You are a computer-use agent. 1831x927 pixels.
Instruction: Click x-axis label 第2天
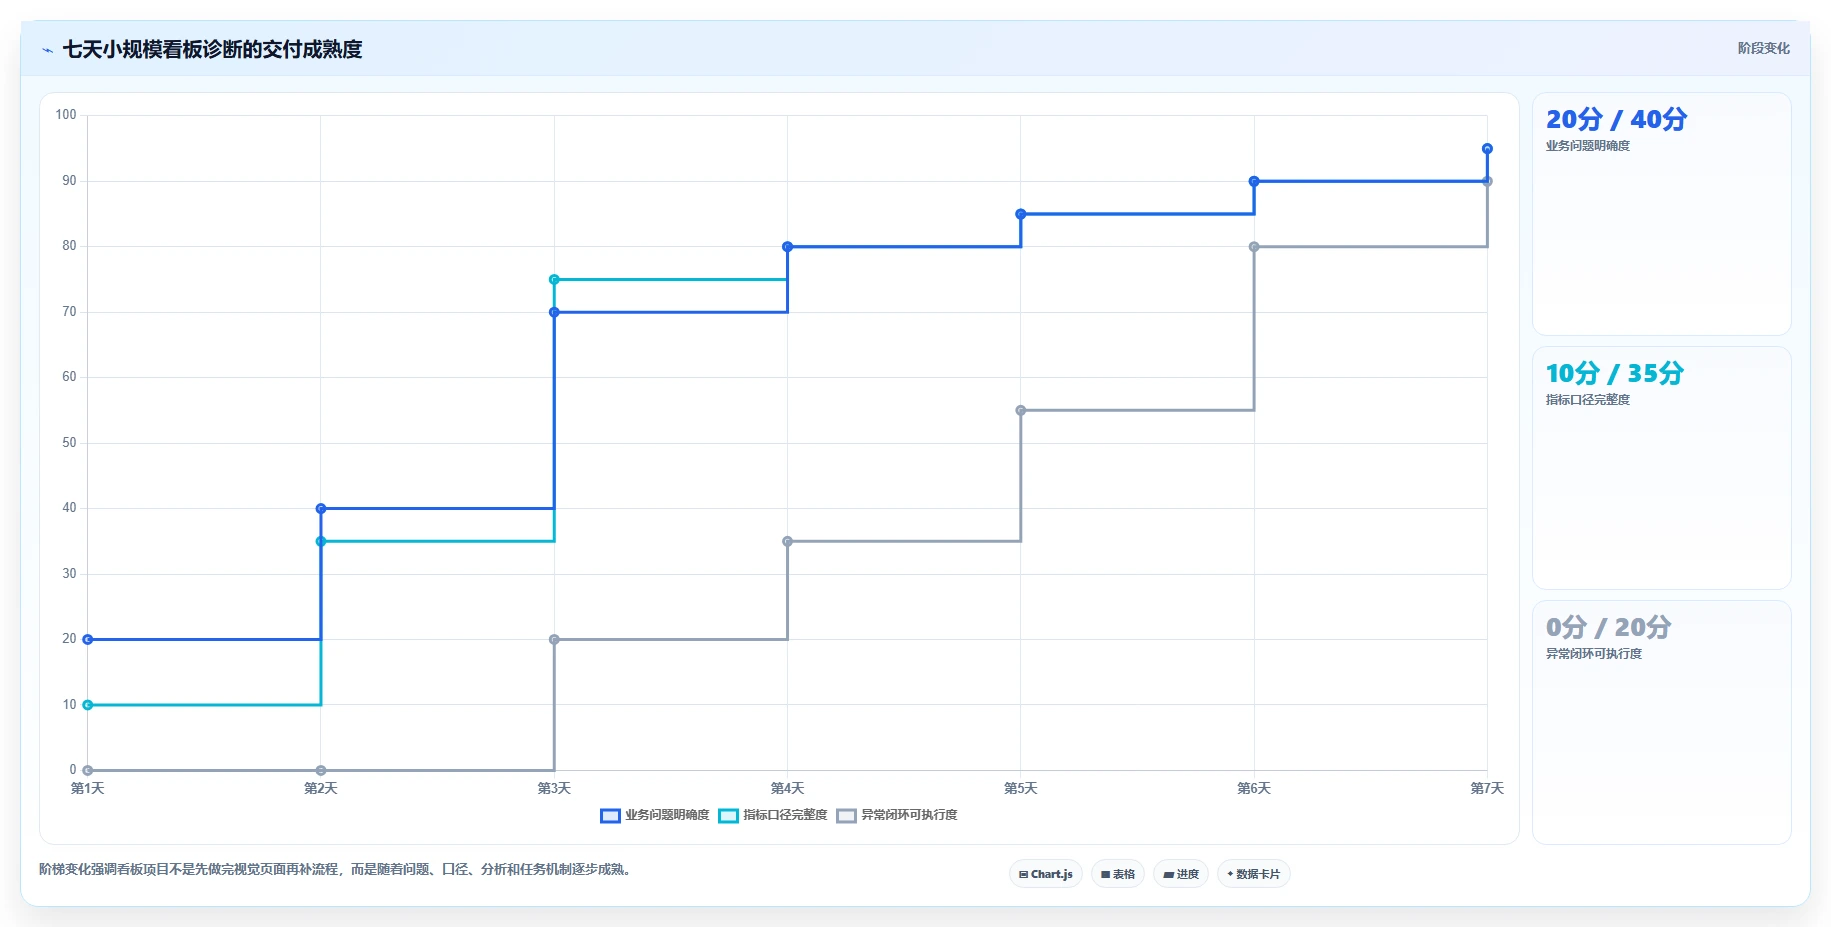[321, 788]
